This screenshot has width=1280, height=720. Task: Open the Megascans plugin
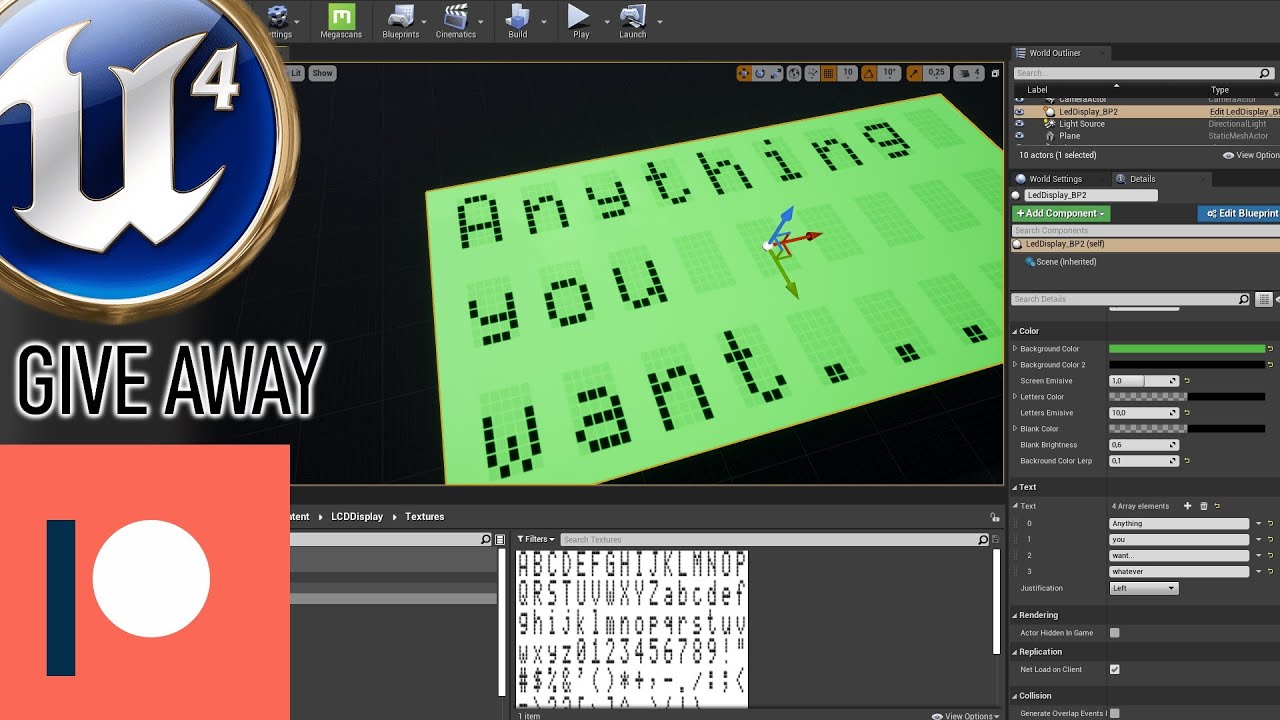click(x=341, y=21)
